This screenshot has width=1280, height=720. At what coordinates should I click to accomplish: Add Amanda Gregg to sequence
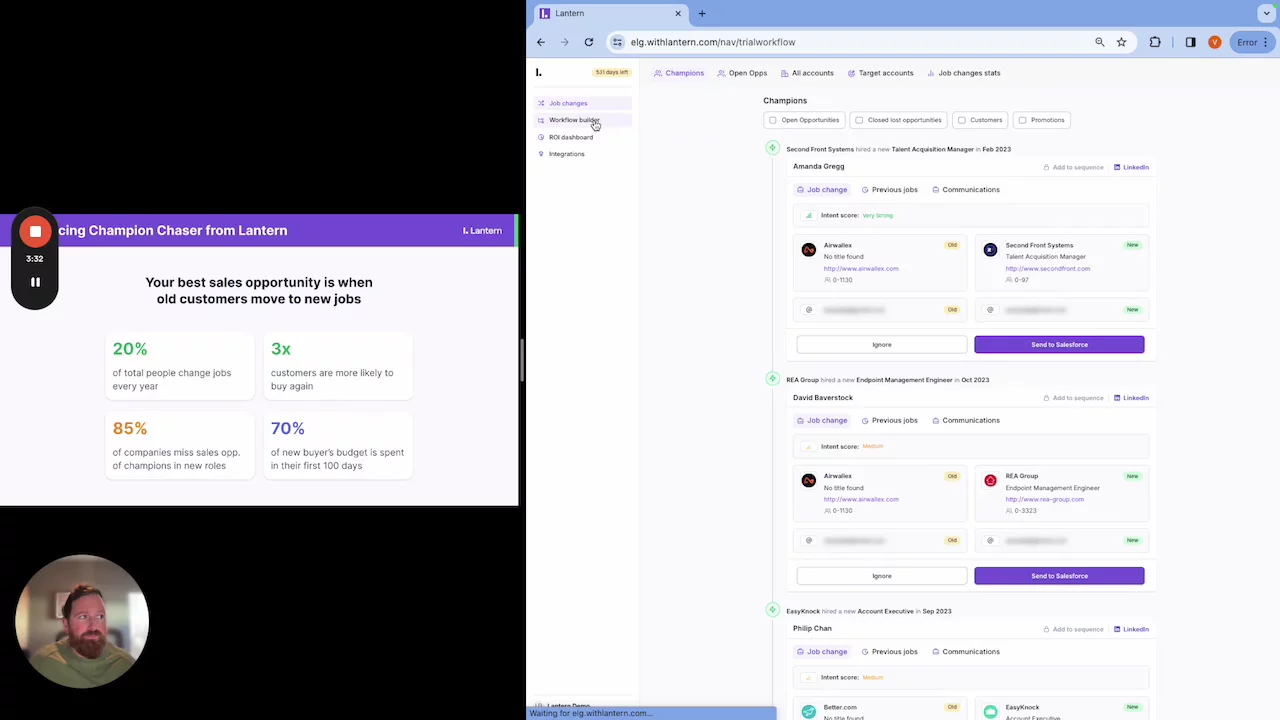tap(1073, 167)
